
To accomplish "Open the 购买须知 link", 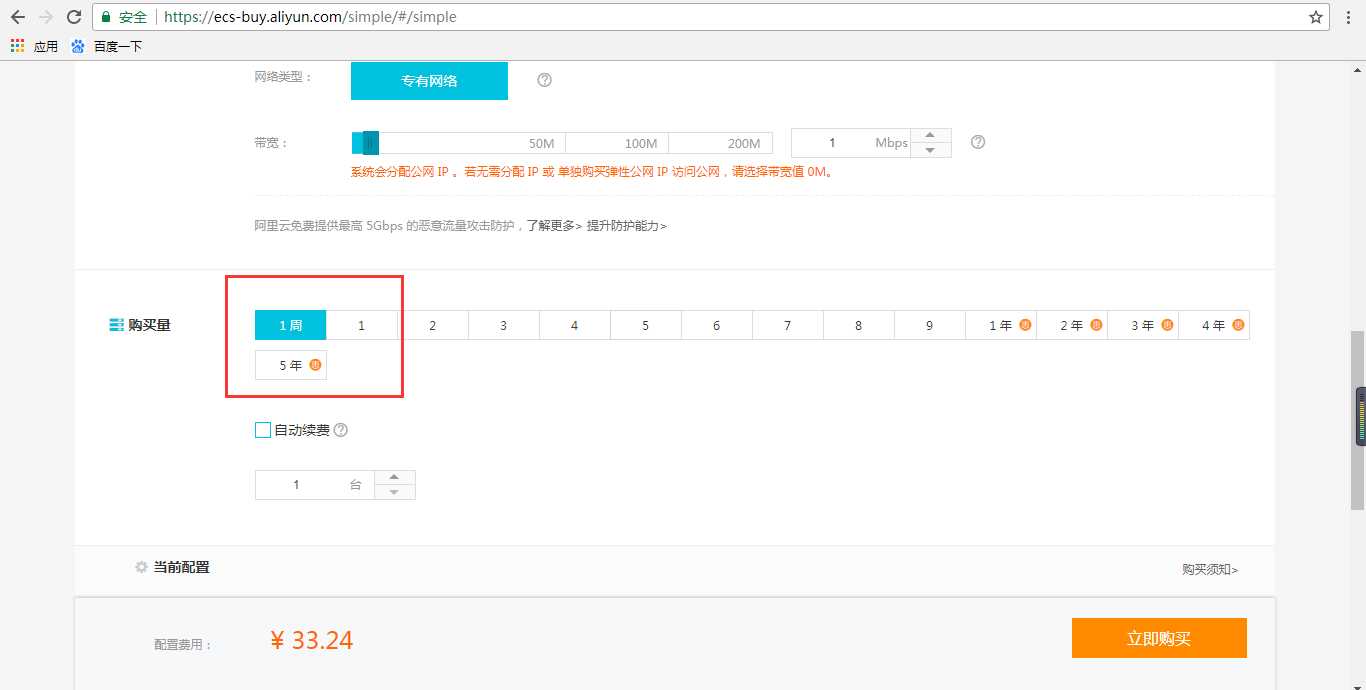I will [x=1210, y=569].
